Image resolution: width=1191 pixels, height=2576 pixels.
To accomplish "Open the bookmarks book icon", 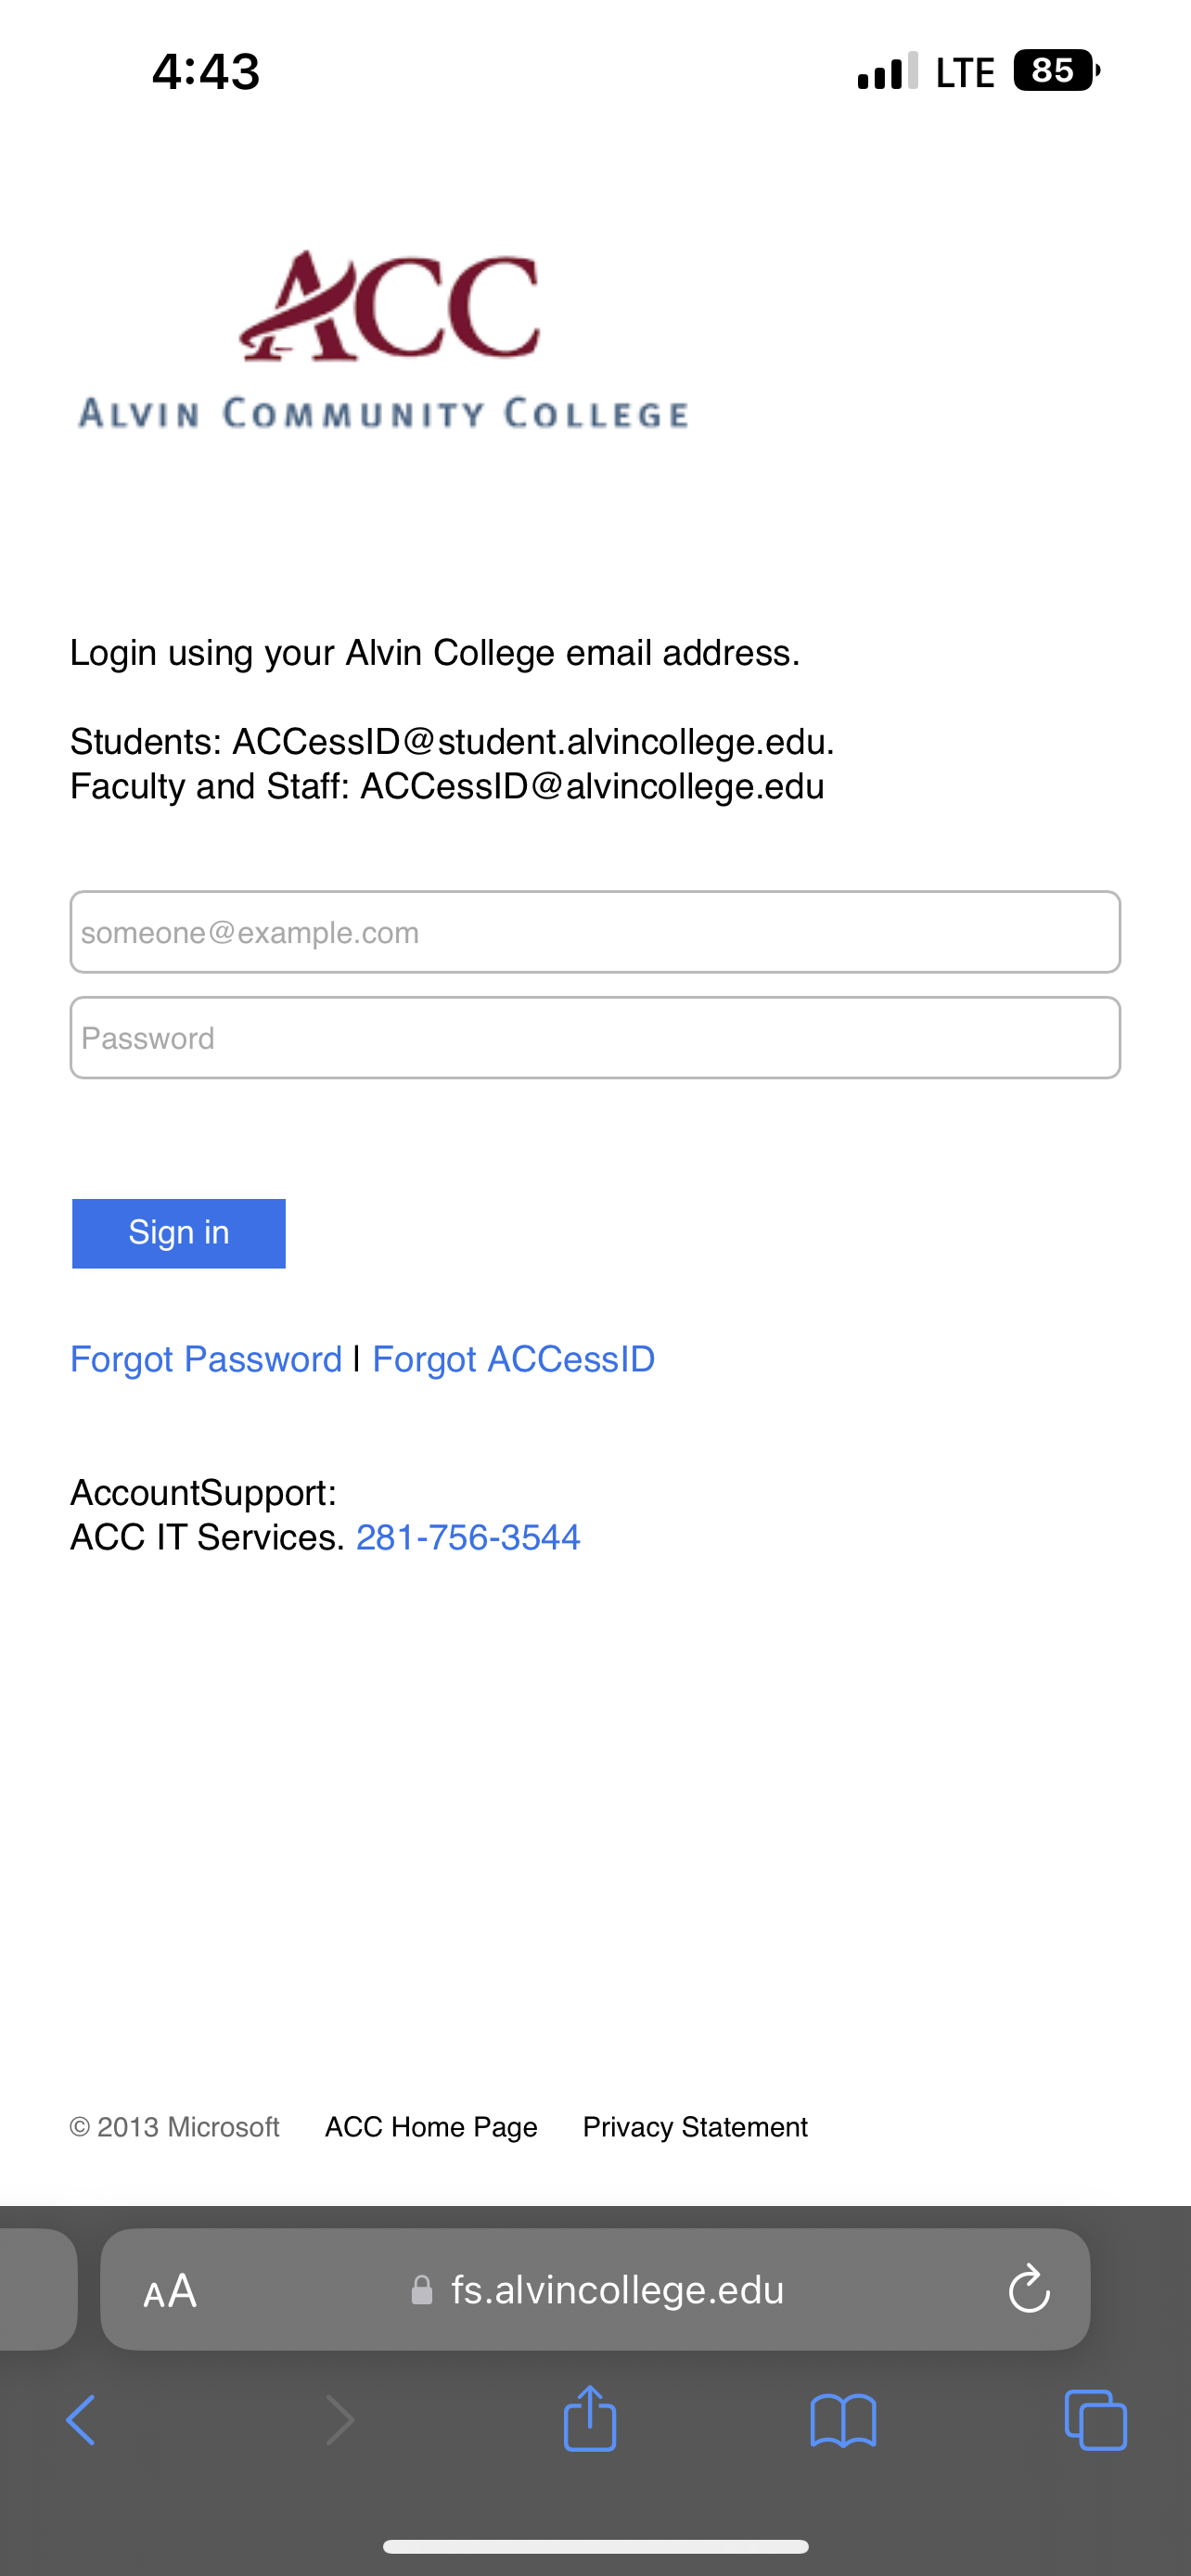I will click(843, 2421).
